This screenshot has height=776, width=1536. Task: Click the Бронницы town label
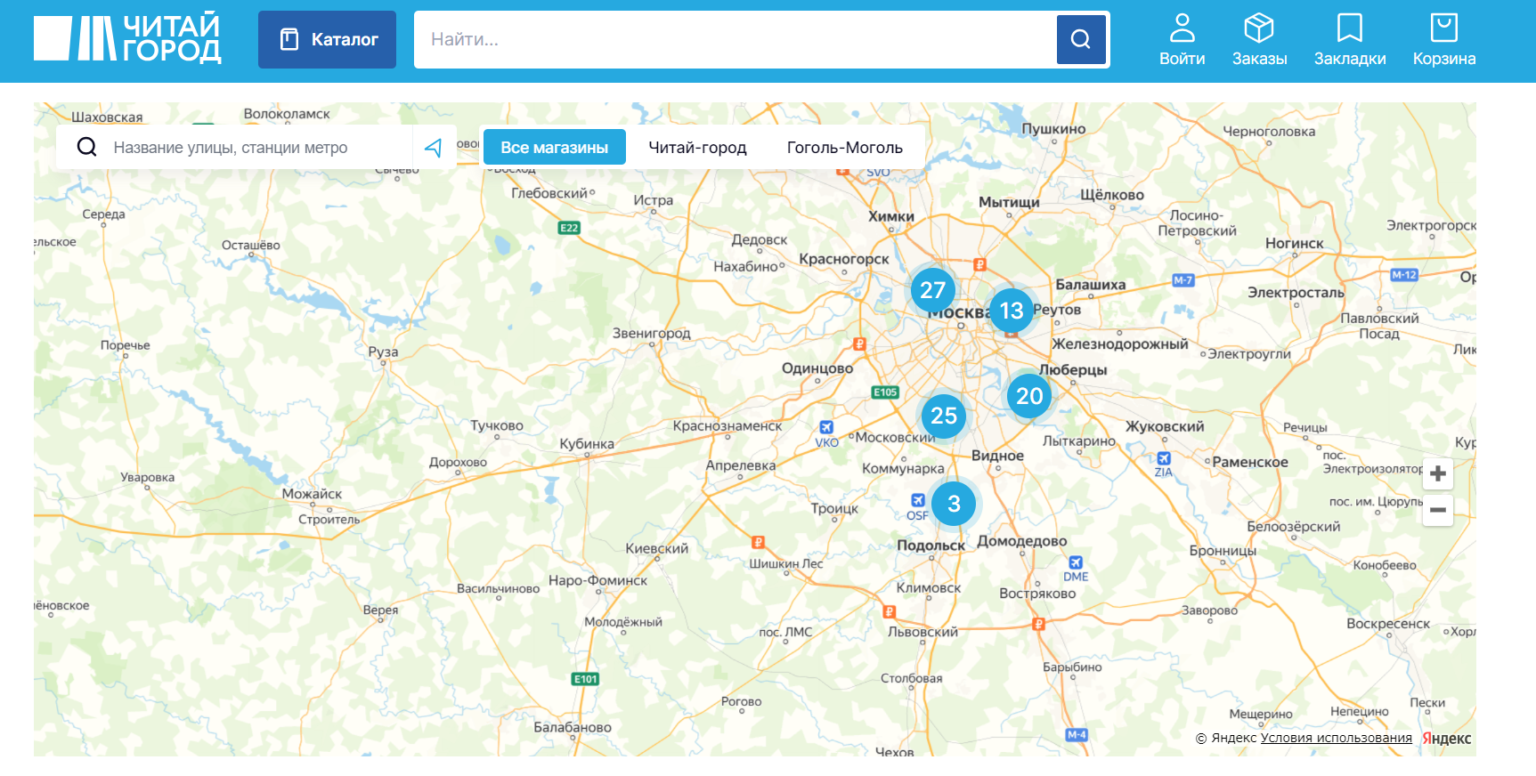click(1223, 551)
